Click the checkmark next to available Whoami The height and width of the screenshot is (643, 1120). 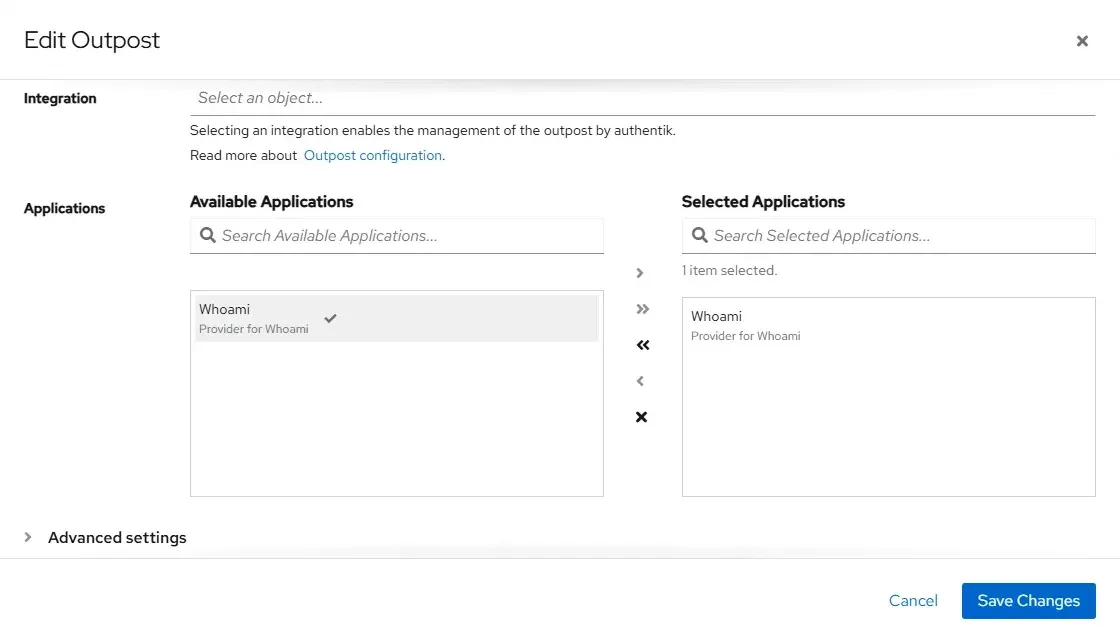[x=330, y=318]
